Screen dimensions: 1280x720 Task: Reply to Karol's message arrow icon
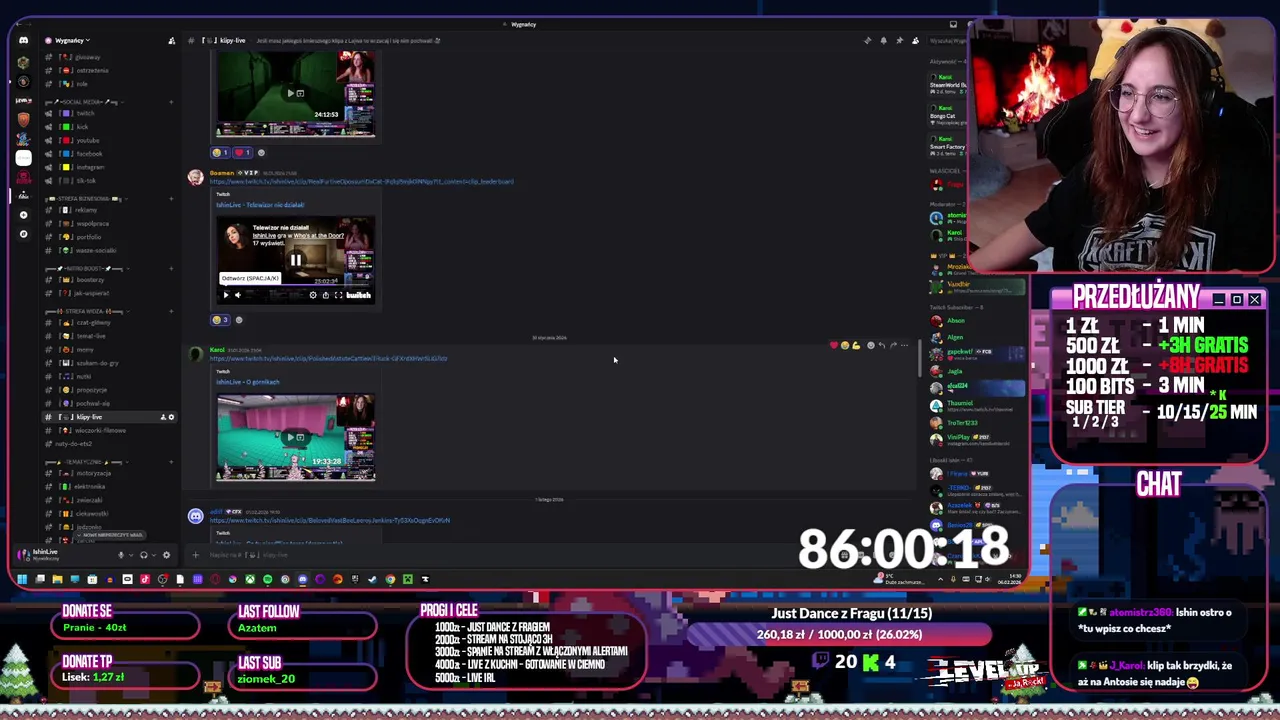click(881, 345)
